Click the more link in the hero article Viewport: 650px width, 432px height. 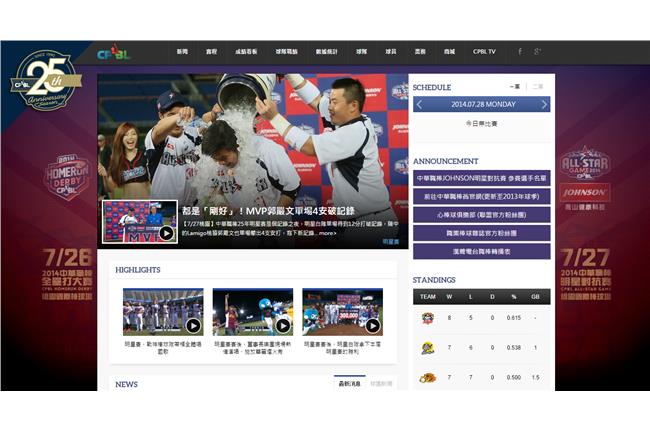tap(327, 233)
